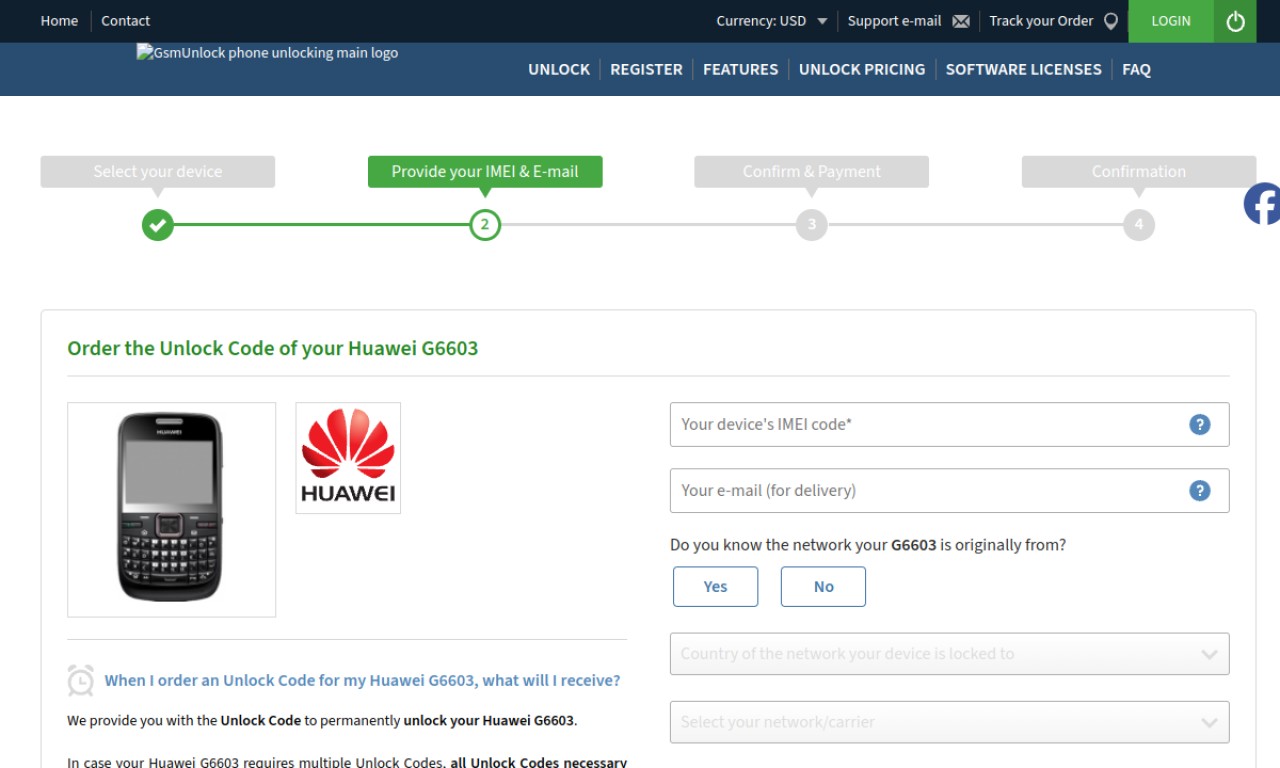Open the FAQ menu item

pyautogui.click(x=1136, y=69)
